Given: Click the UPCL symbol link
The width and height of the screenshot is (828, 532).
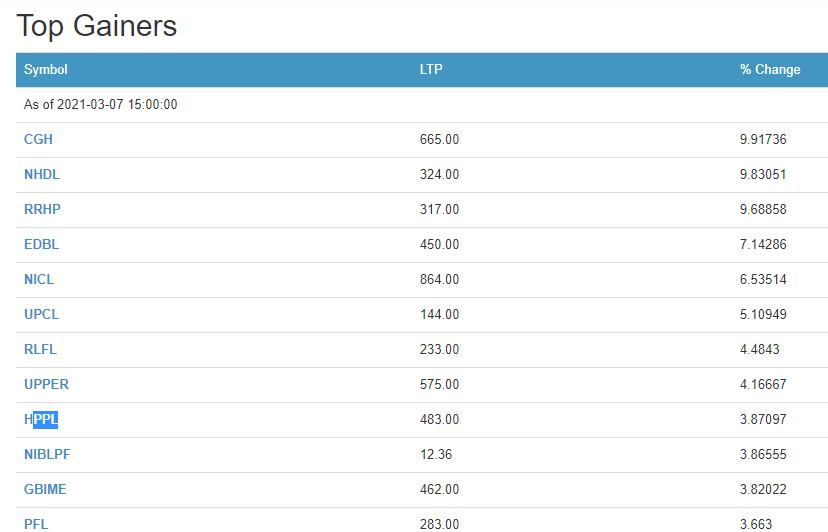Looking at the screenshot, I should pyautogui.click(x=42, y=315).
